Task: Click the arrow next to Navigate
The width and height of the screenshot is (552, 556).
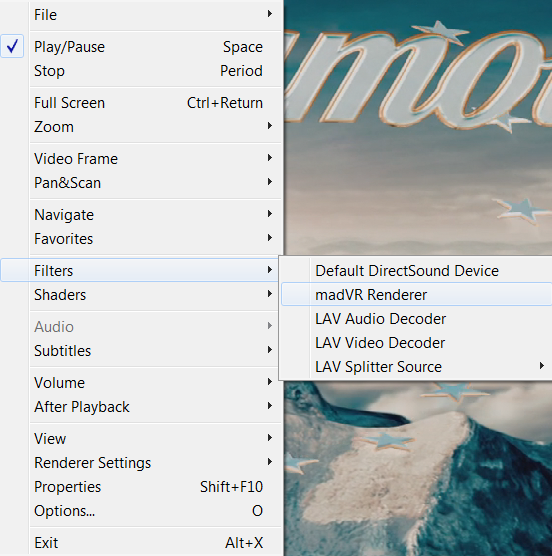Action: click(x=270, y=214)
